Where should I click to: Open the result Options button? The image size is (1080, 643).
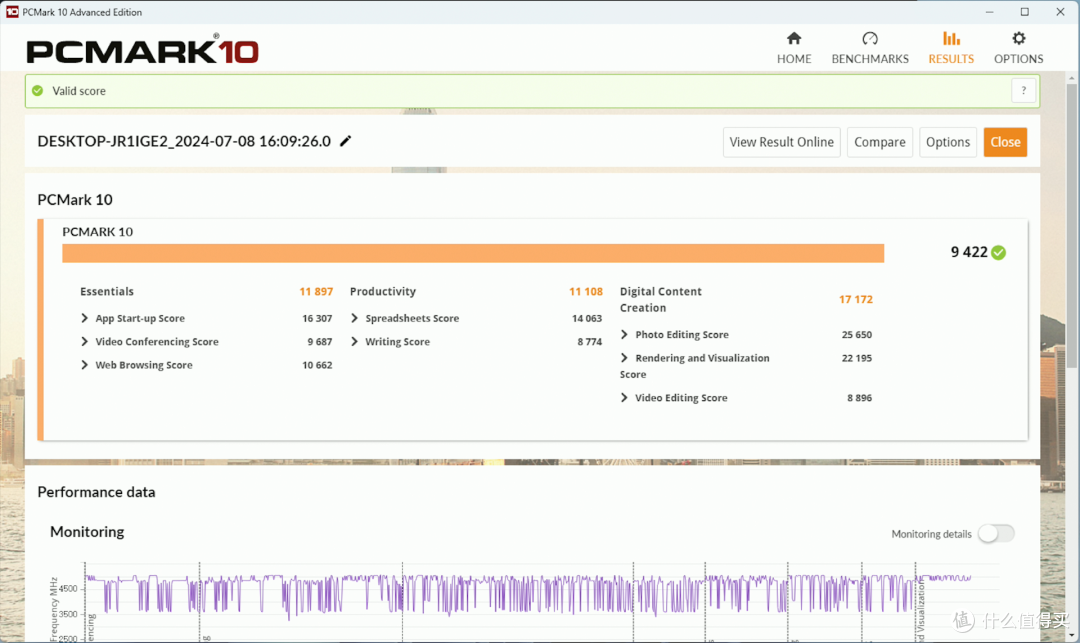click(948, 142)
